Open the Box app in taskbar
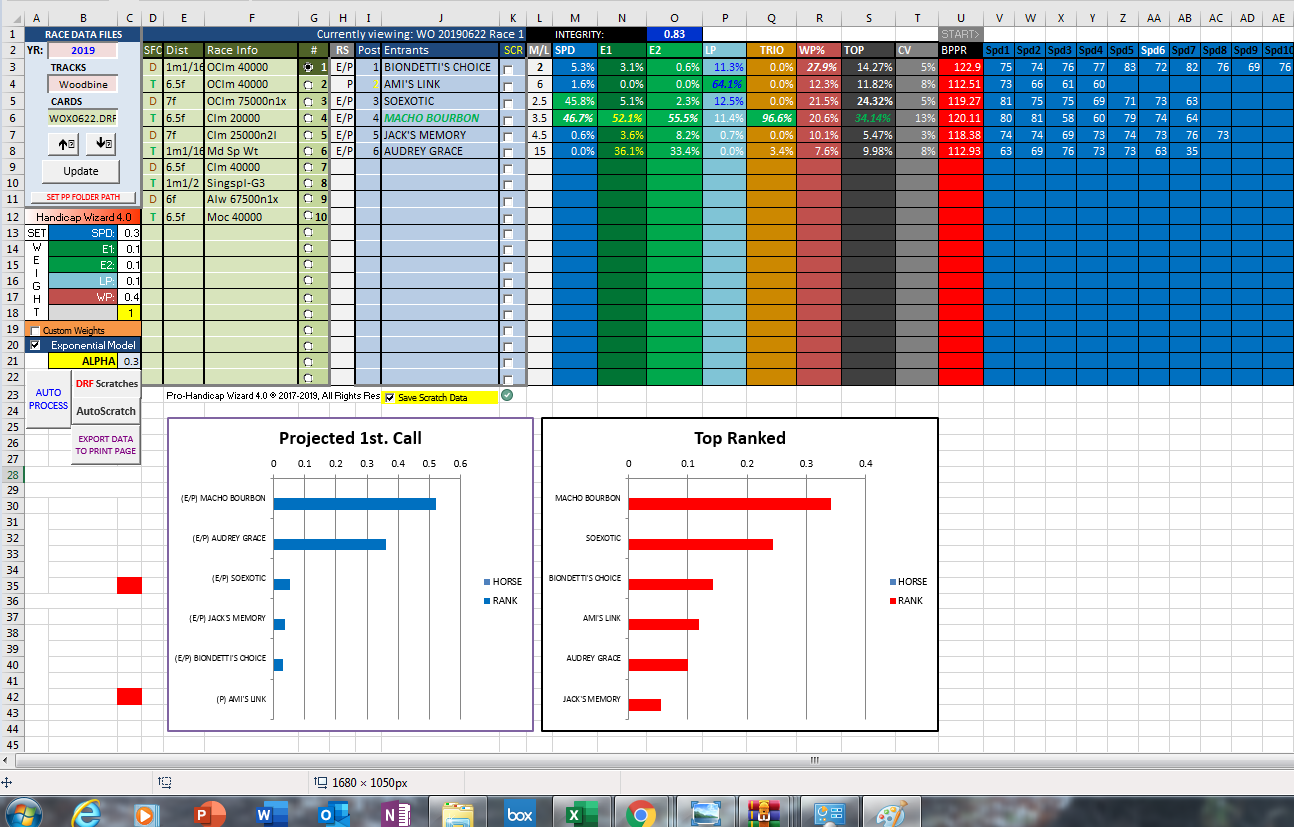Viewport: 1294px width, 827px height. pyautogui.click(x=519, y=813)
